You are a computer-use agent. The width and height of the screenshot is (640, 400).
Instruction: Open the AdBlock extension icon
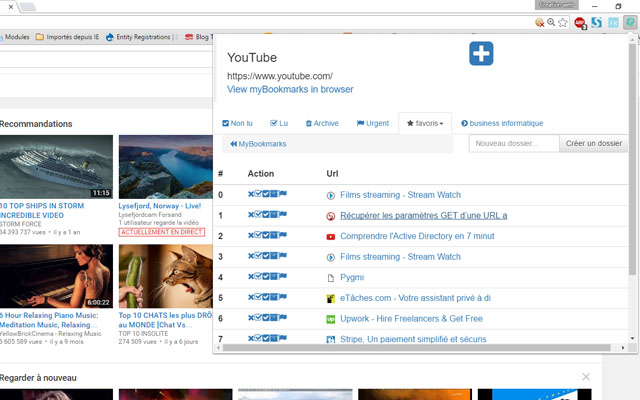click(x=580, y=23)
